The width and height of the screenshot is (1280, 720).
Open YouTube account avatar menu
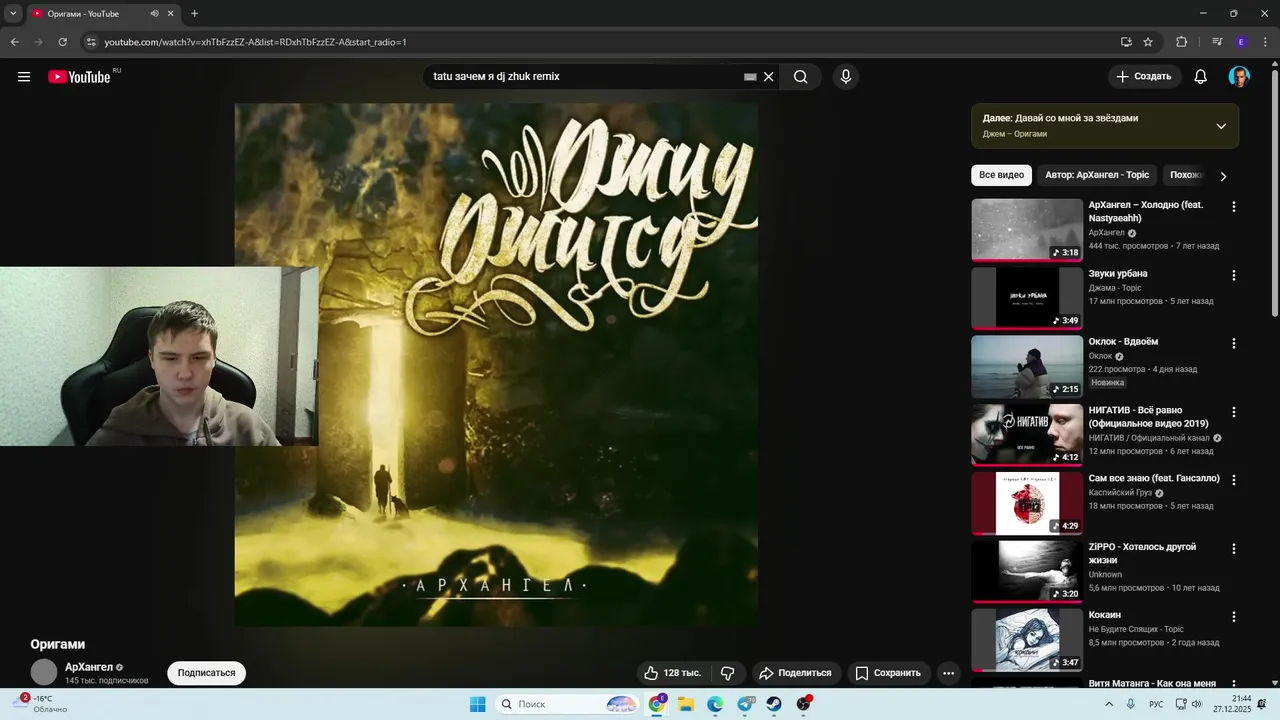click(x=1239, y=77)
